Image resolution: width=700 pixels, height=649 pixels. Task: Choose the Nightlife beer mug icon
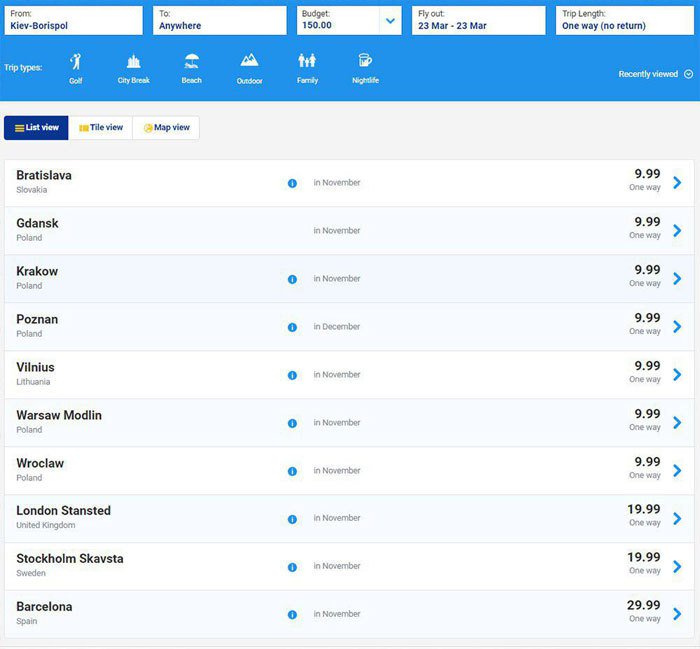tap(365, 63)
